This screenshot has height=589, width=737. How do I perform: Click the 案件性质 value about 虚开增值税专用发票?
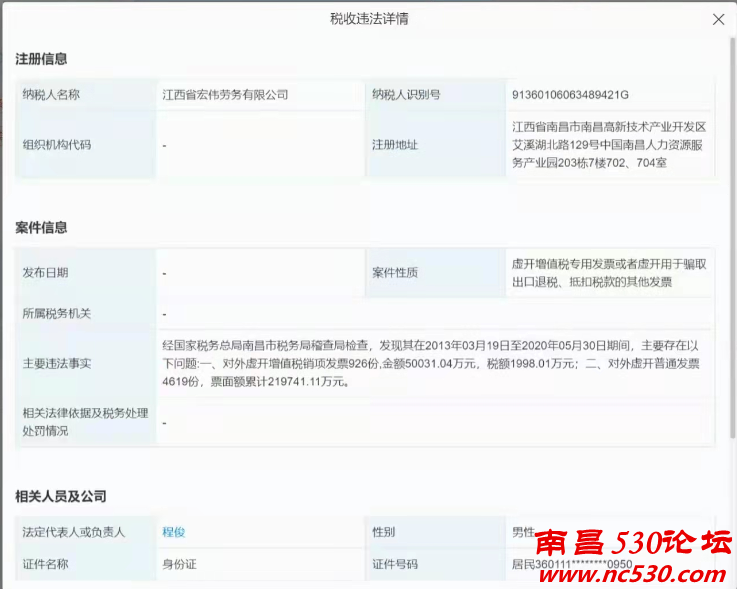(x=609, y=273)
